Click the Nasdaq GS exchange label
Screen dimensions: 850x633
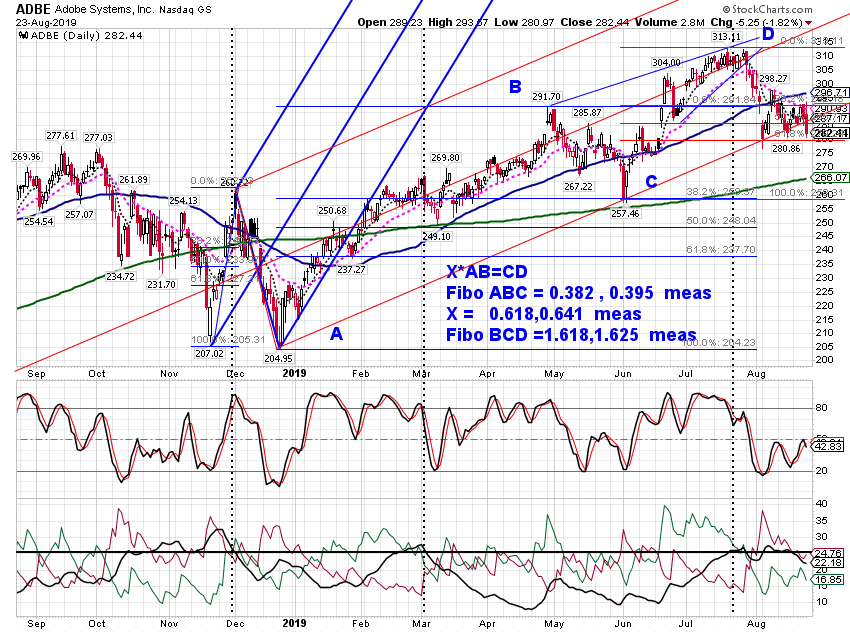[x=185, y=10]
